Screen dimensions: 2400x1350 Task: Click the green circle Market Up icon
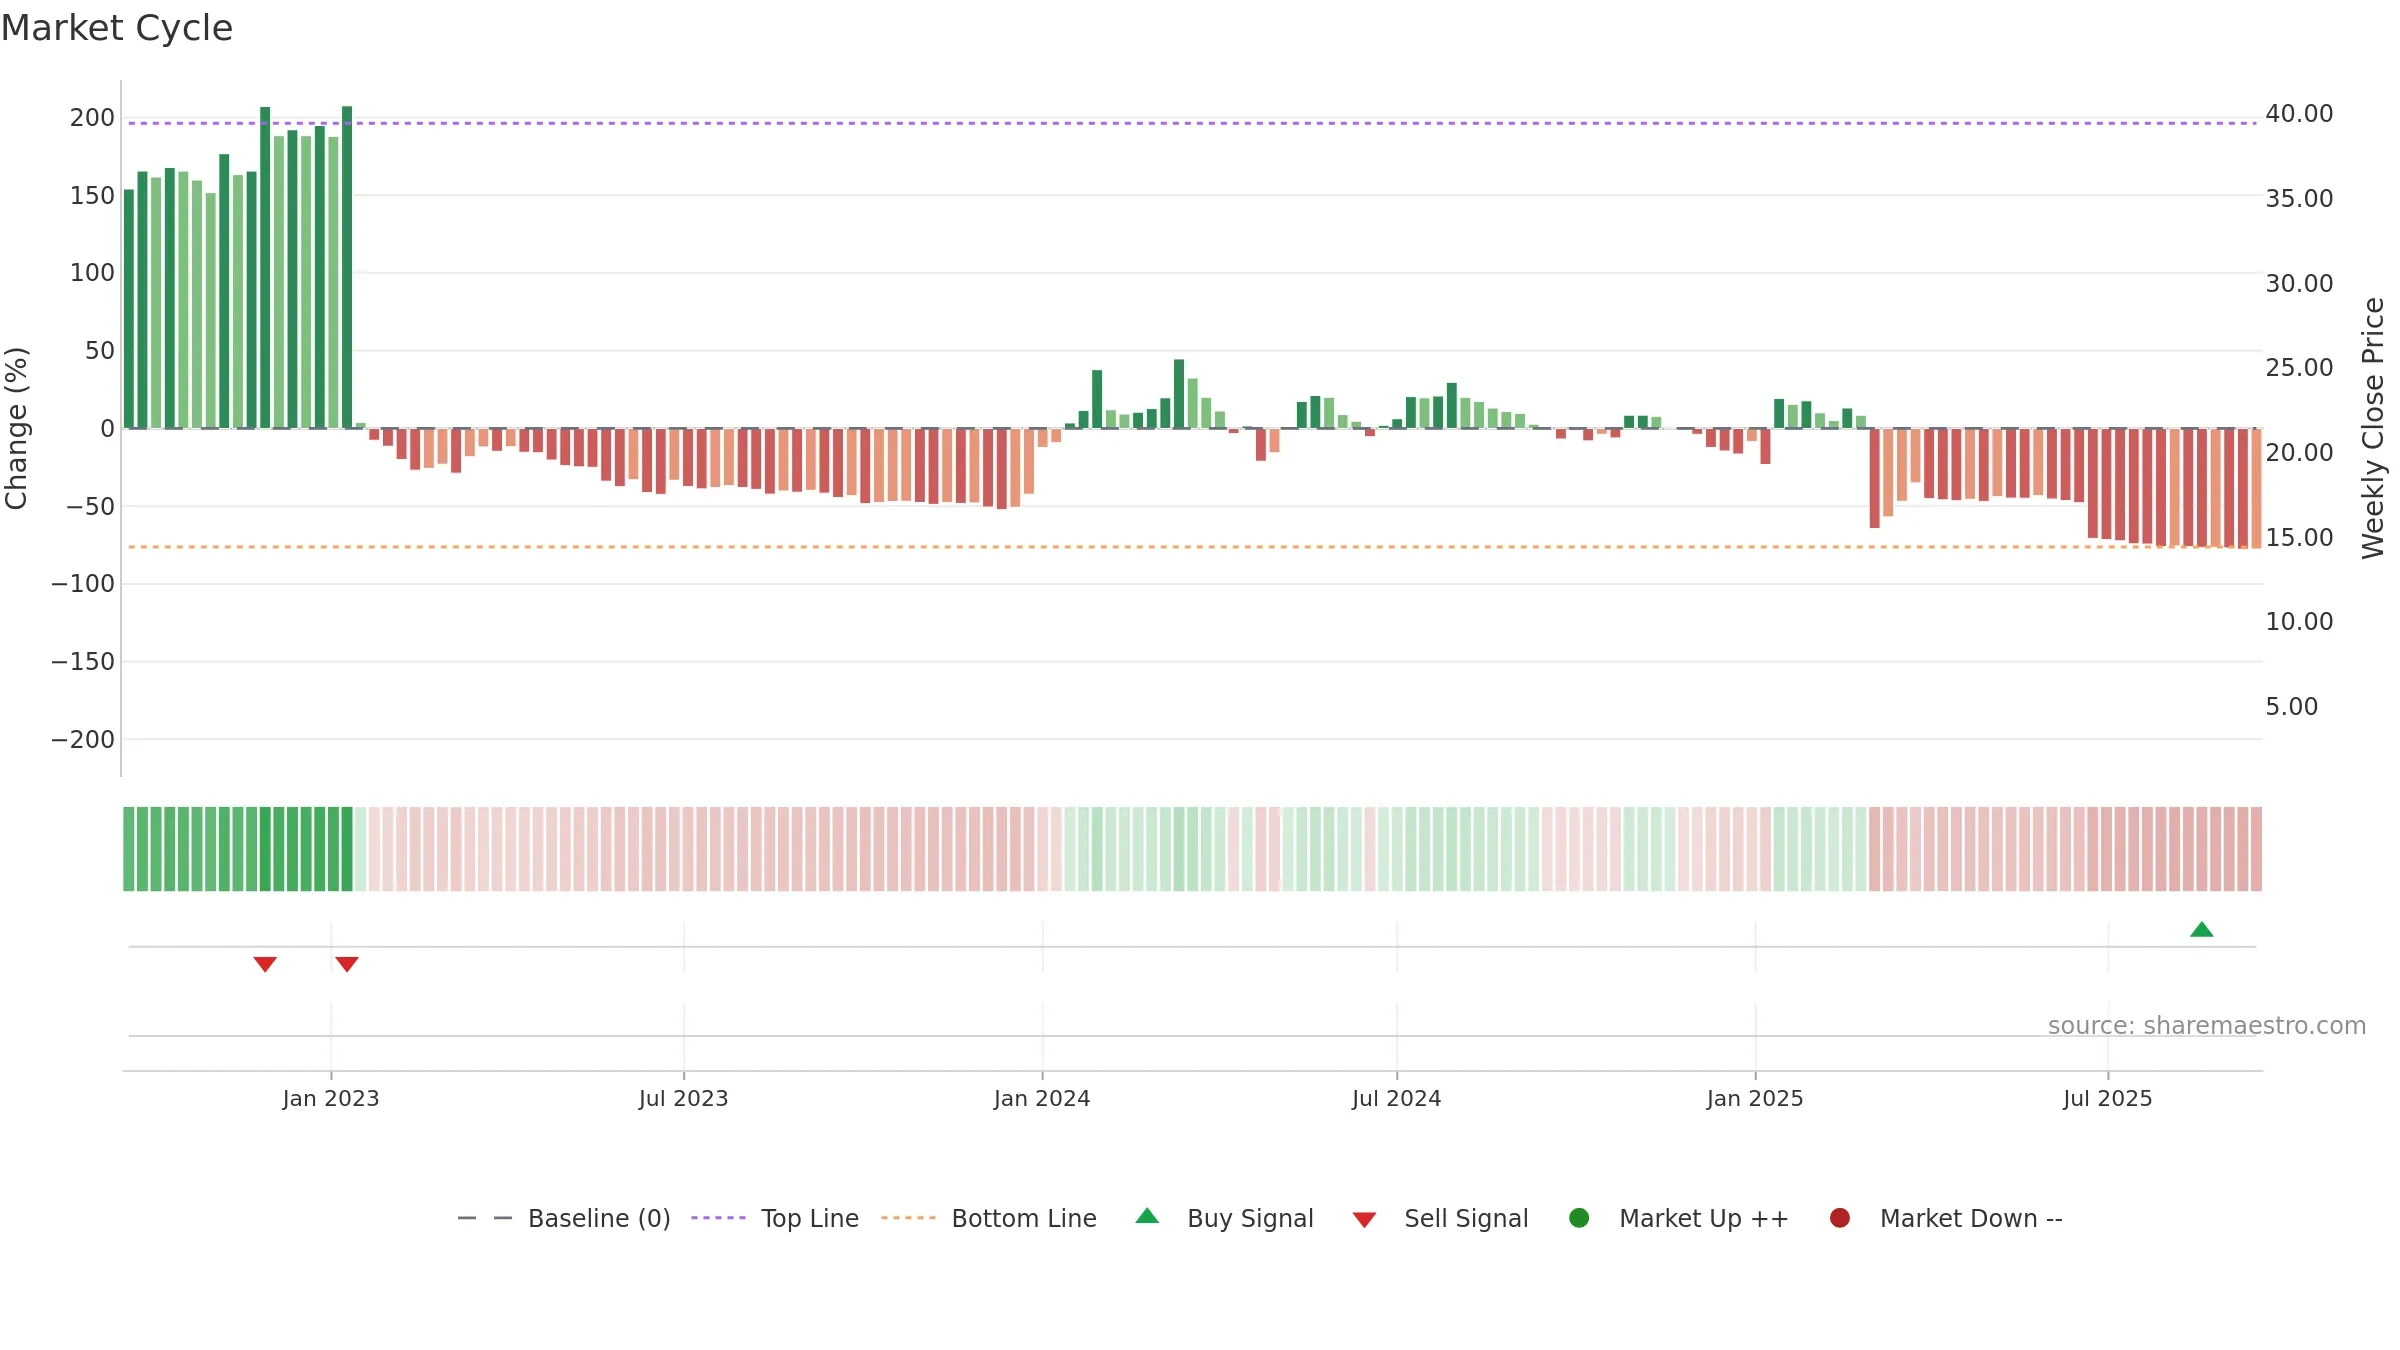coord(1579,1217)
